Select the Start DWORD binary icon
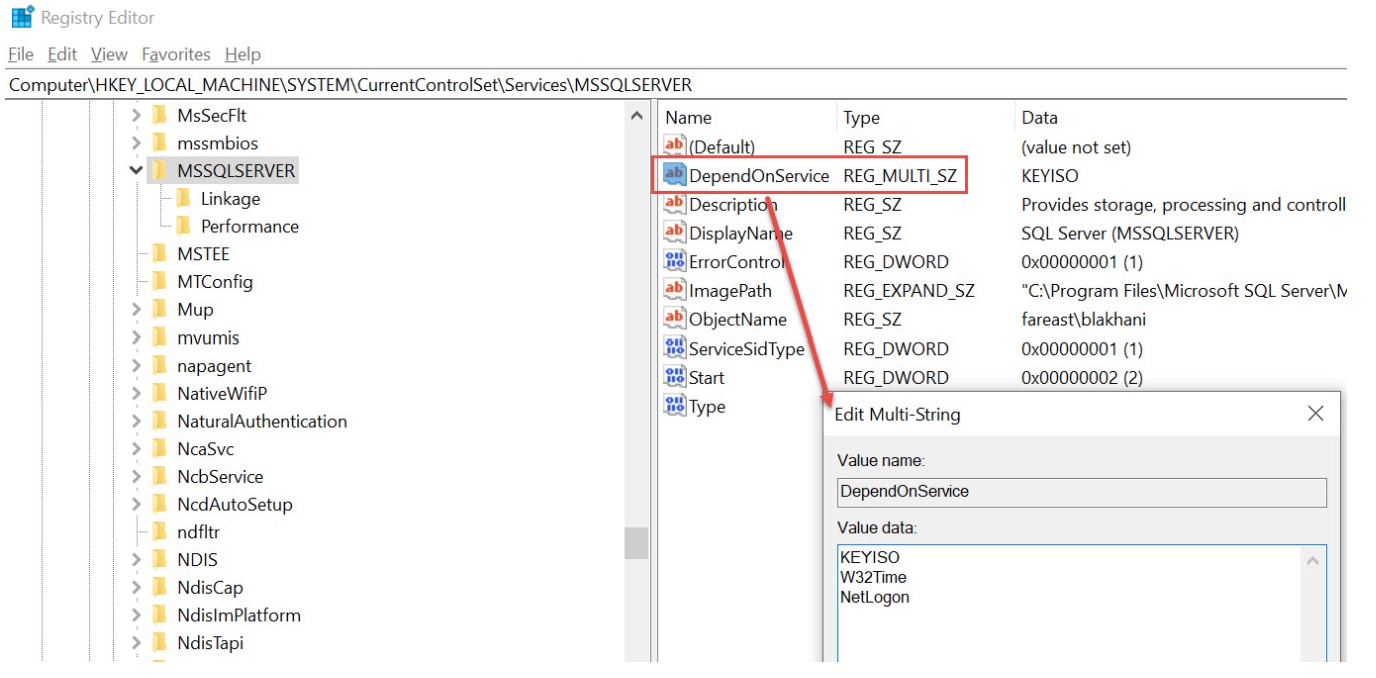The width and height of the screenshot is (1376, 678). (675, 378)
